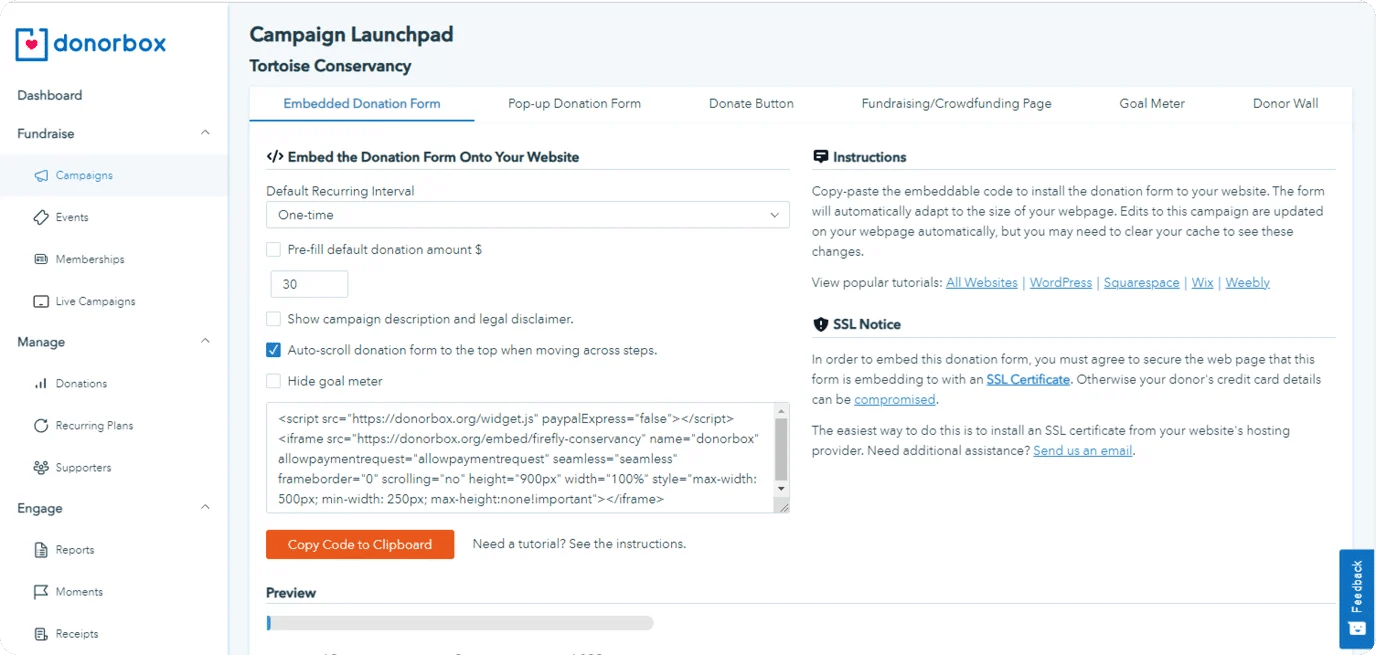Screen dimensions: 1376x655
Task: Open the WordPress tutorial link
Action: (x=1060, y=282)
